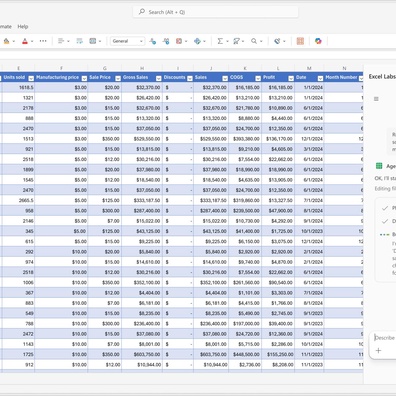The image size is (396, 396).
Task: Expand the find dropdown arrow
Action: [261, 41]
